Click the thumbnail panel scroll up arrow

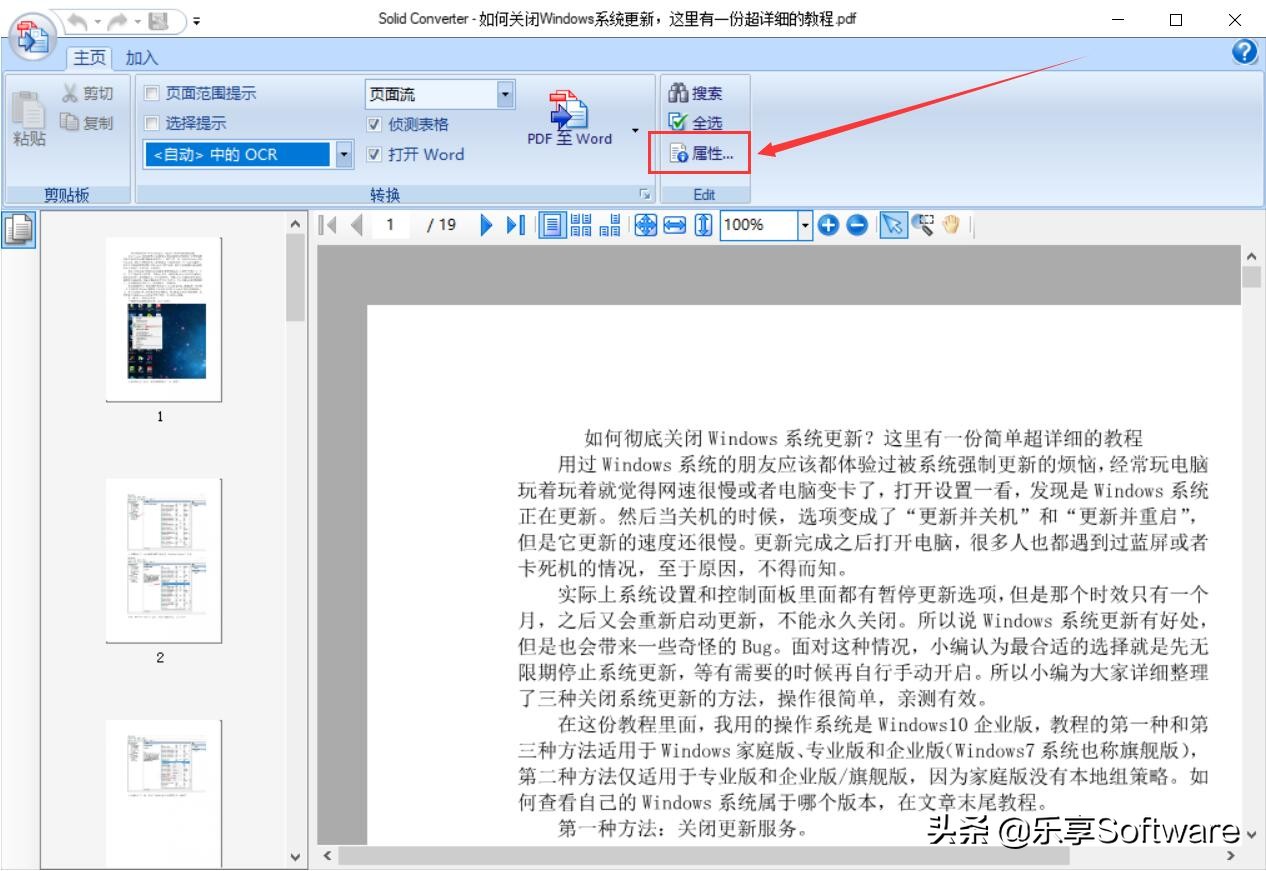[295, 226]
